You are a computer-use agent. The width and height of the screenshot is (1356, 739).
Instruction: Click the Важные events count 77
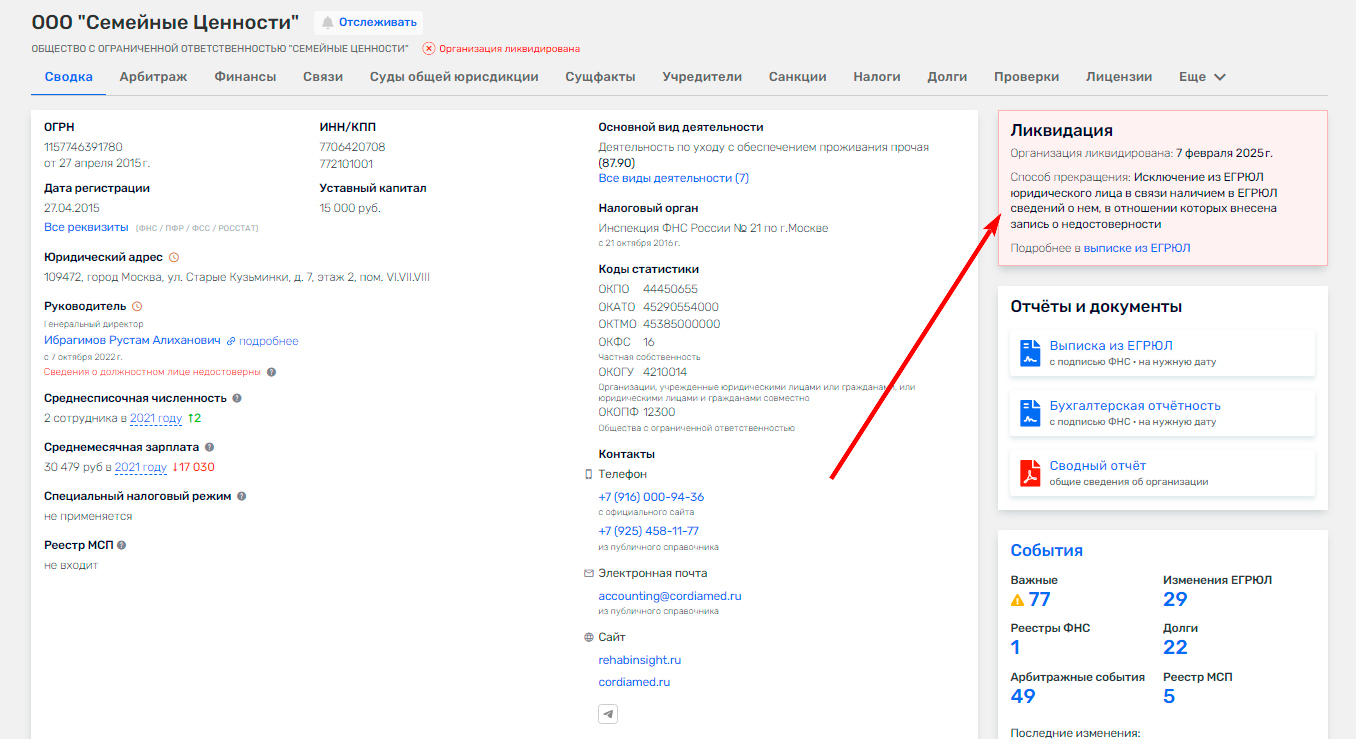pos(1039,599)
